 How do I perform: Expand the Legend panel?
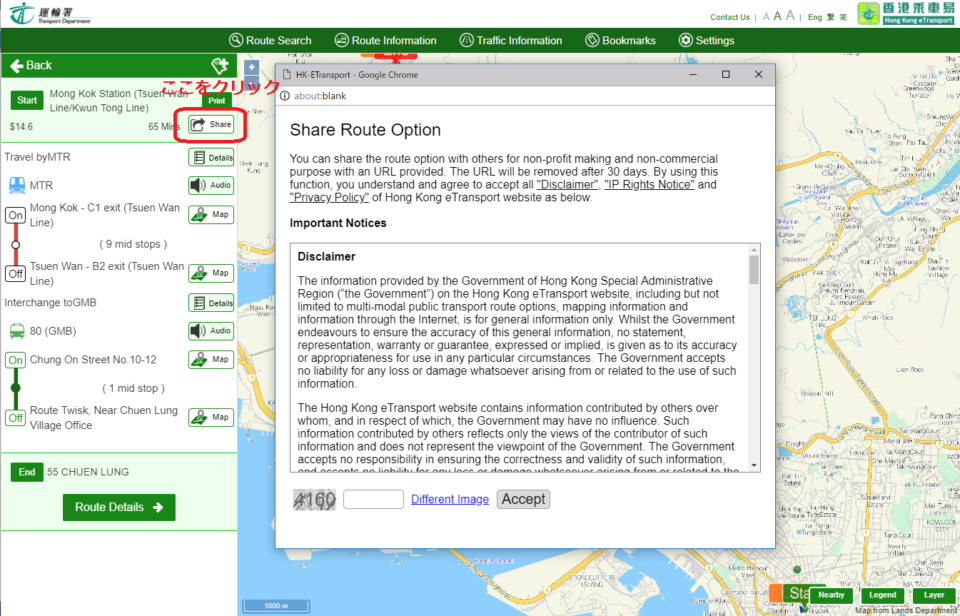pyautogui.click(x=882, y=595)
